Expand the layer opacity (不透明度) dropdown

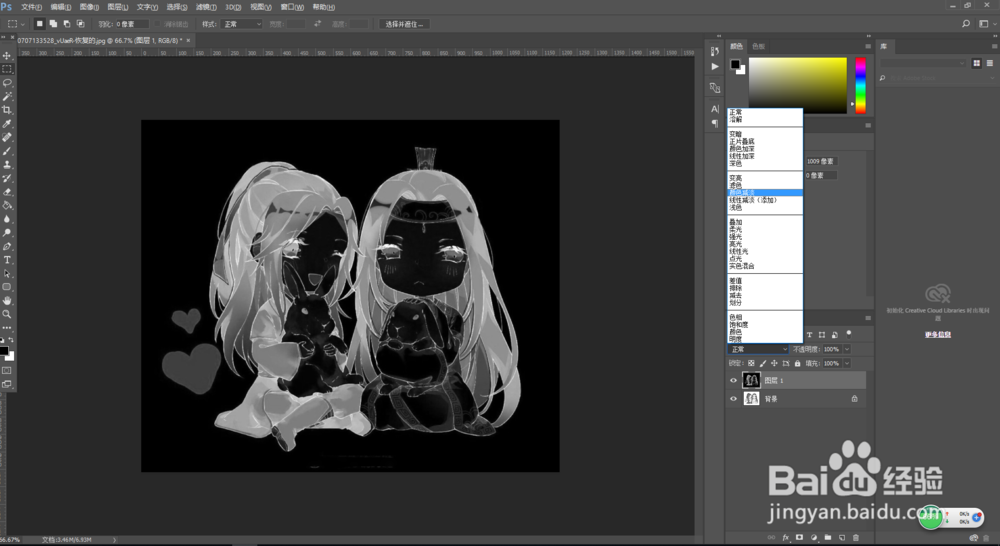point(847,349)
